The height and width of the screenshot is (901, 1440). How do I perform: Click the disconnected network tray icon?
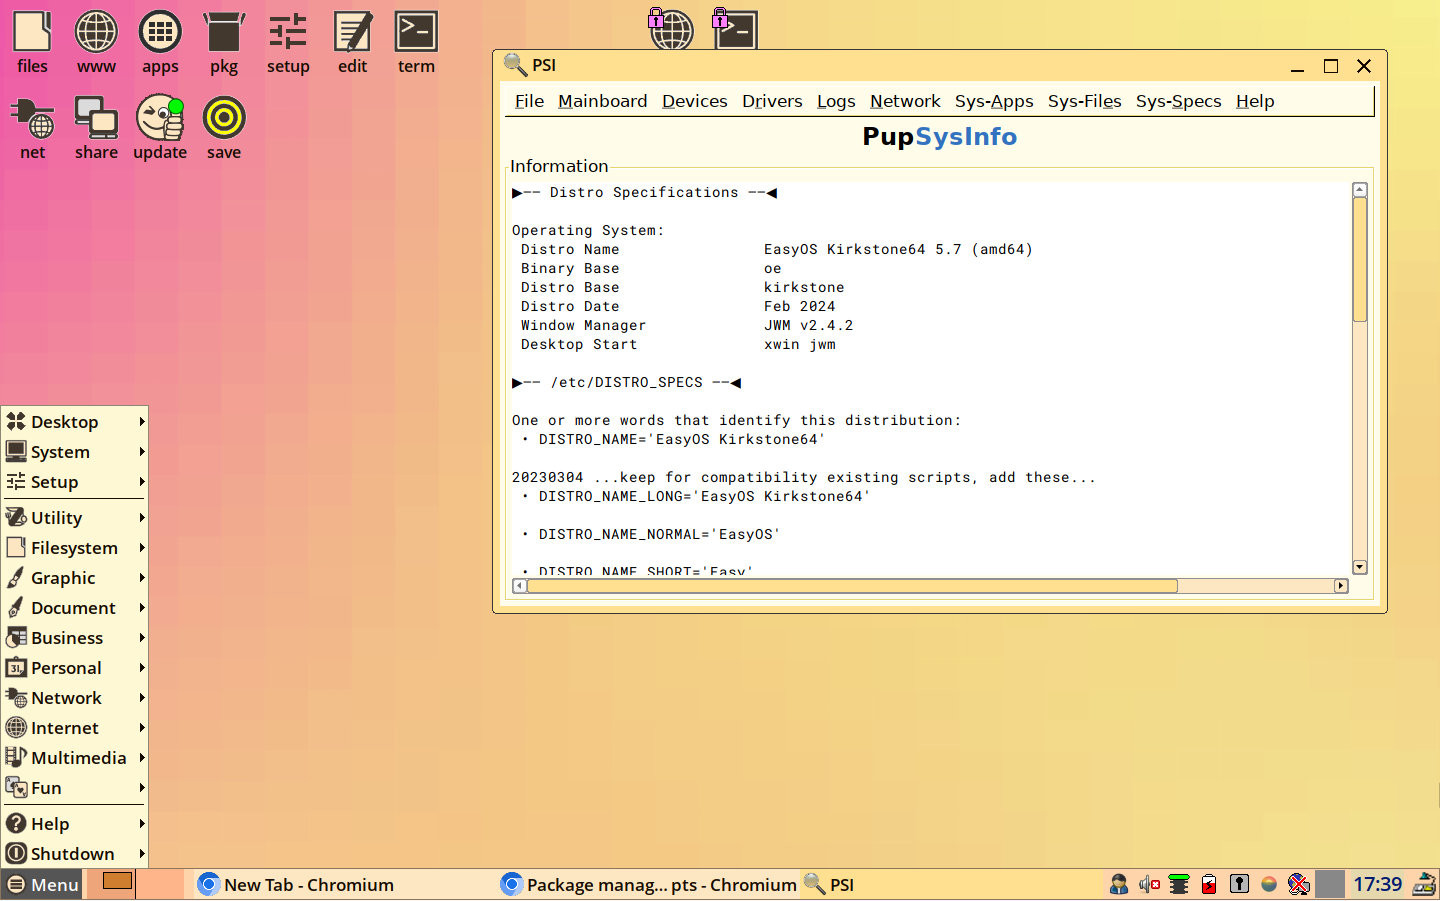[x=1299, y=884]
